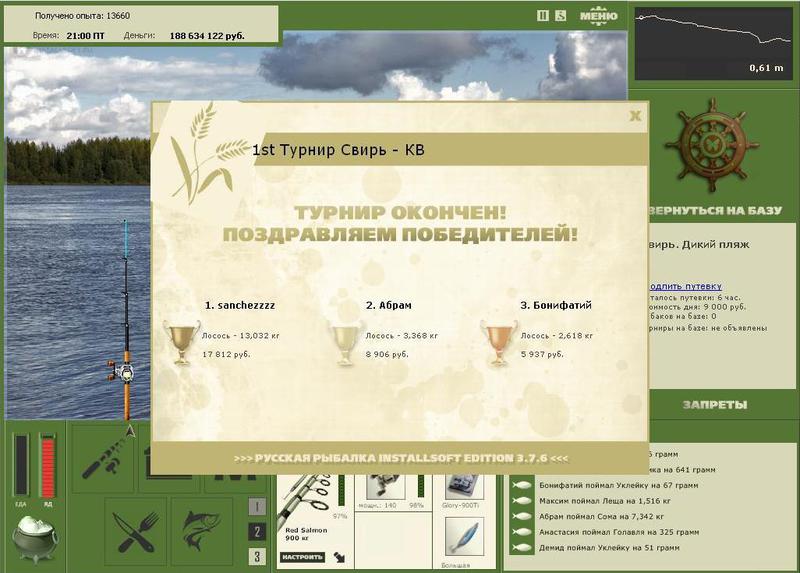Screen dimensions: 800x573
Task: Click the prize amount 8 906 руб.
Action: coord(387,354)
